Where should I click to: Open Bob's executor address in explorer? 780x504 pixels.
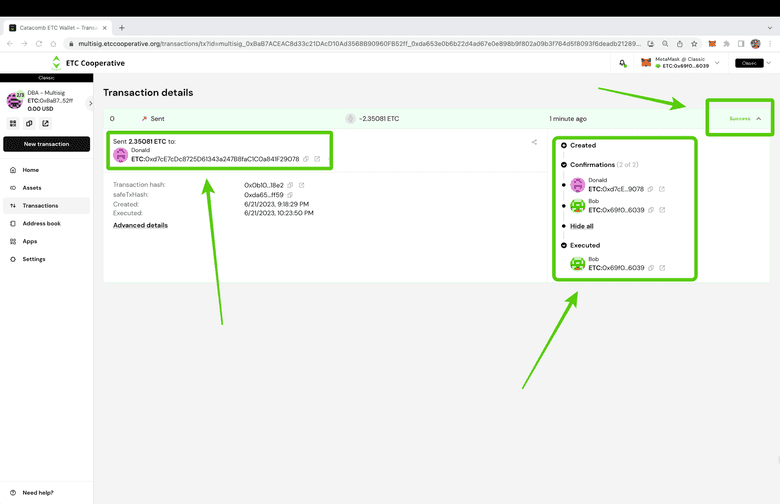coord(661,268)
